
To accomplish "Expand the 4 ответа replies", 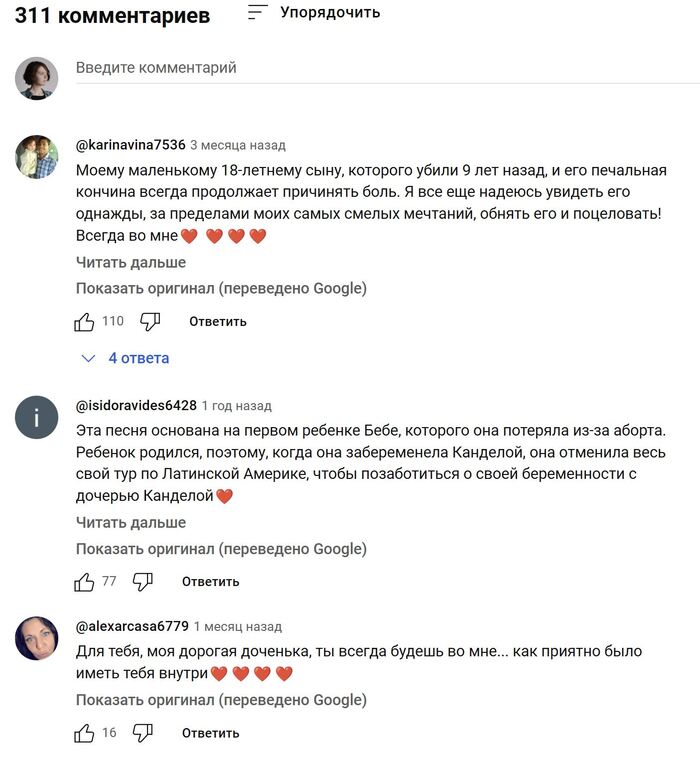I will [x=126, y=358].
